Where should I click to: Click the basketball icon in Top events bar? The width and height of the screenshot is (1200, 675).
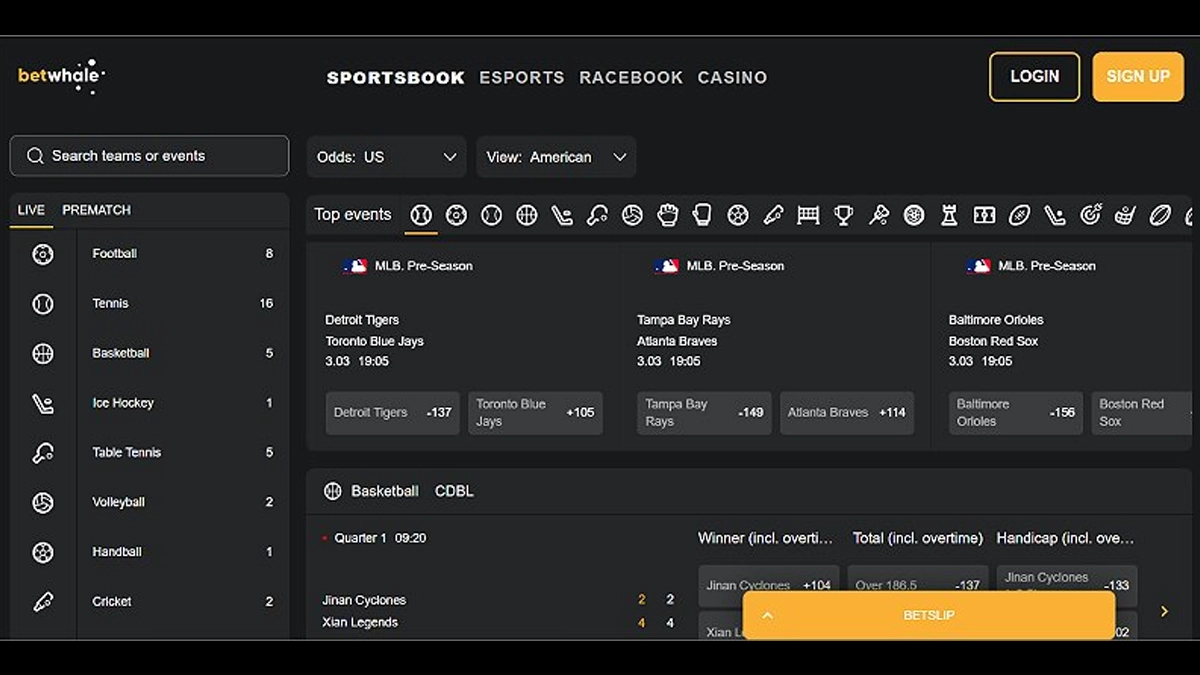point(527,215)
